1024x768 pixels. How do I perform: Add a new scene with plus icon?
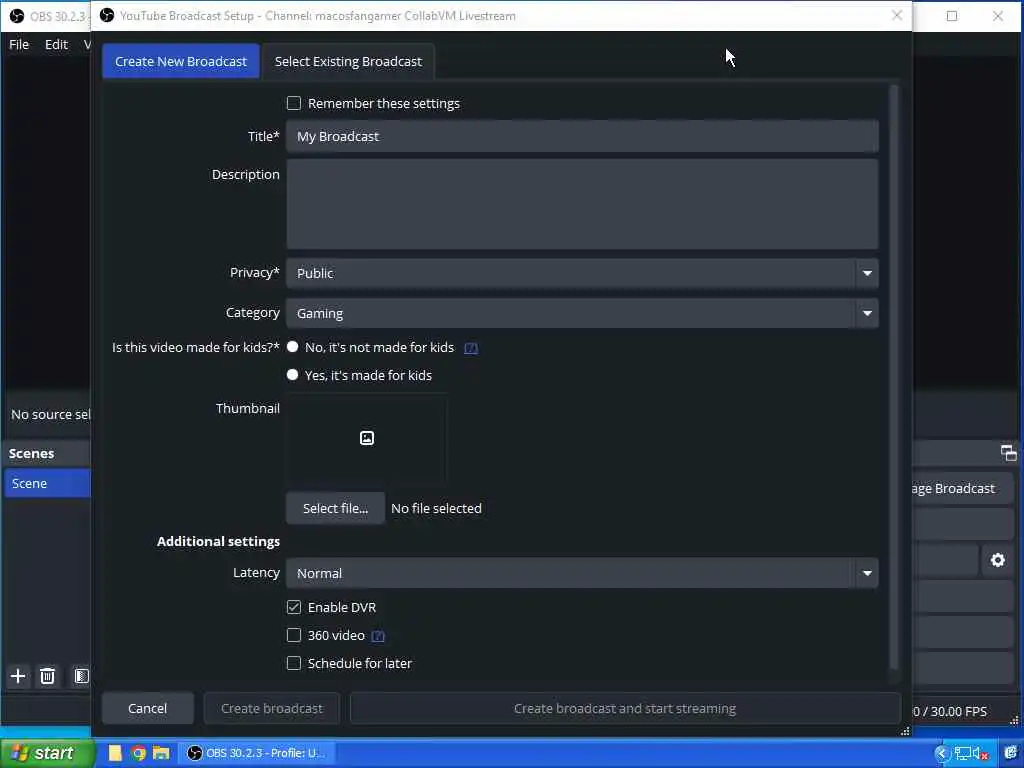[18, 676]
